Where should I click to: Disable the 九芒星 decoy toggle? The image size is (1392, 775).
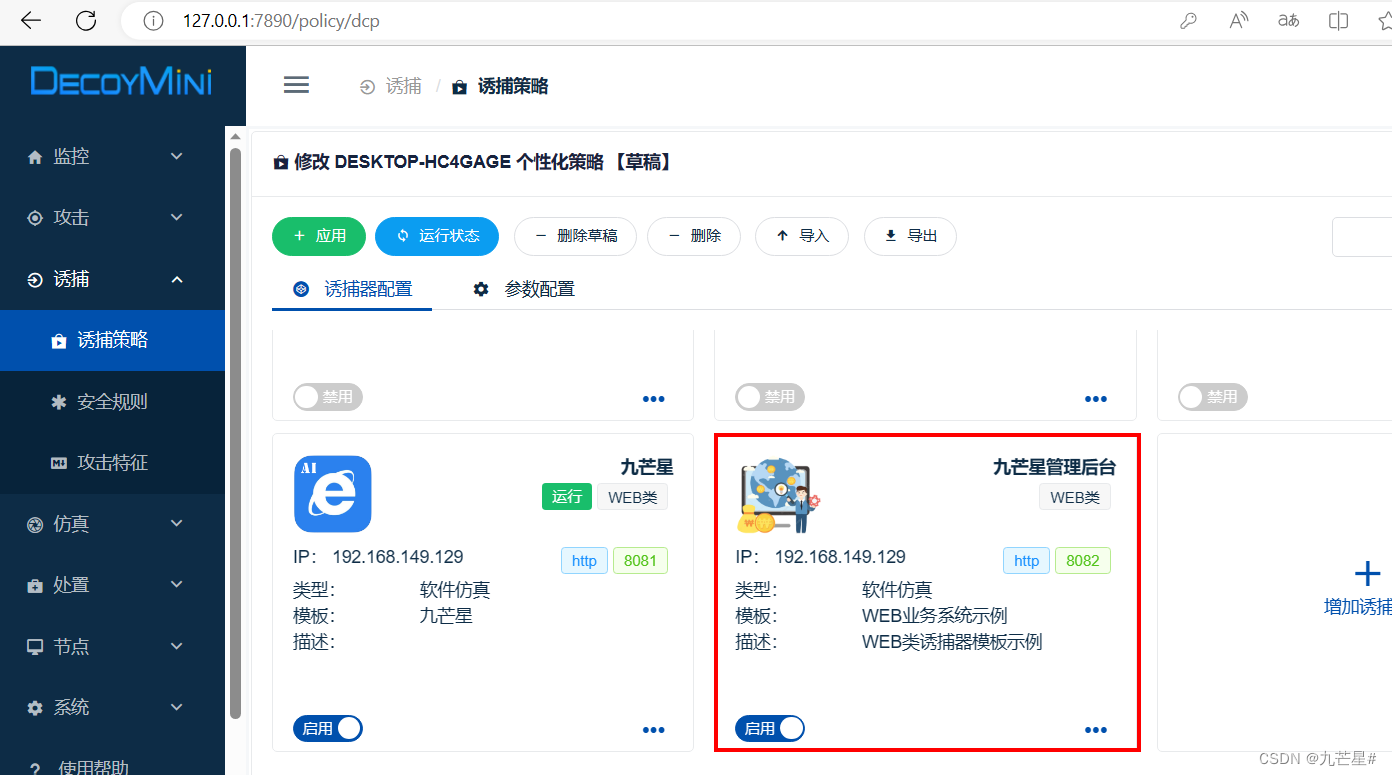[328, 729]
